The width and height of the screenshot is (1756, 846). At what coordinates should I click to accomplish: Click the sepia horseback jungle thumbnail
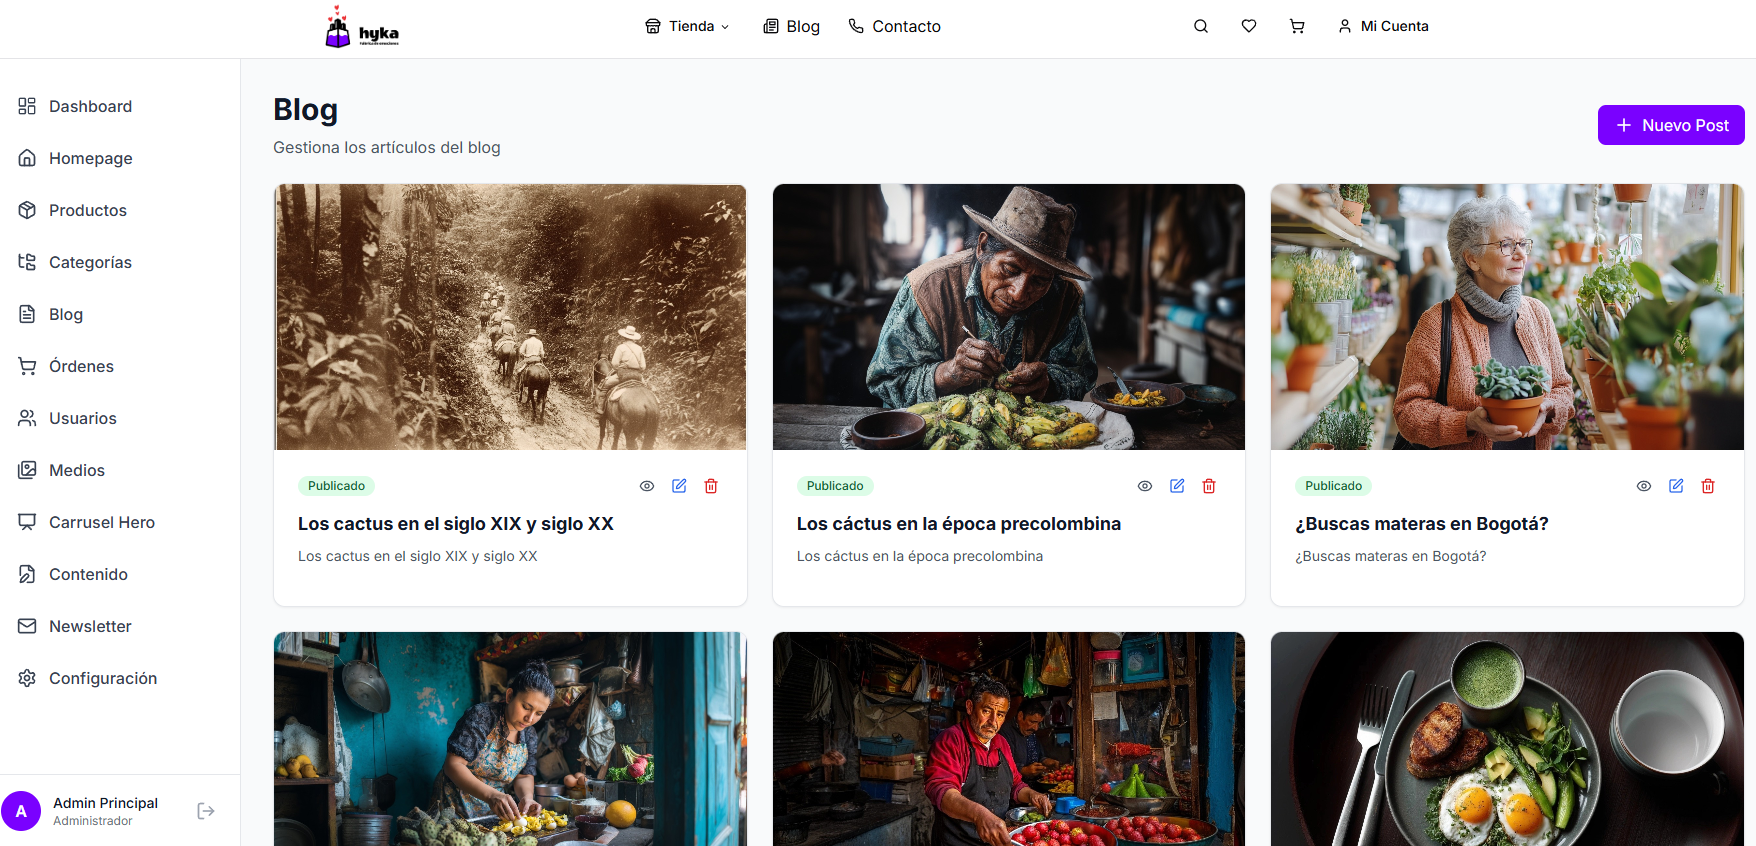pos(510,317)
